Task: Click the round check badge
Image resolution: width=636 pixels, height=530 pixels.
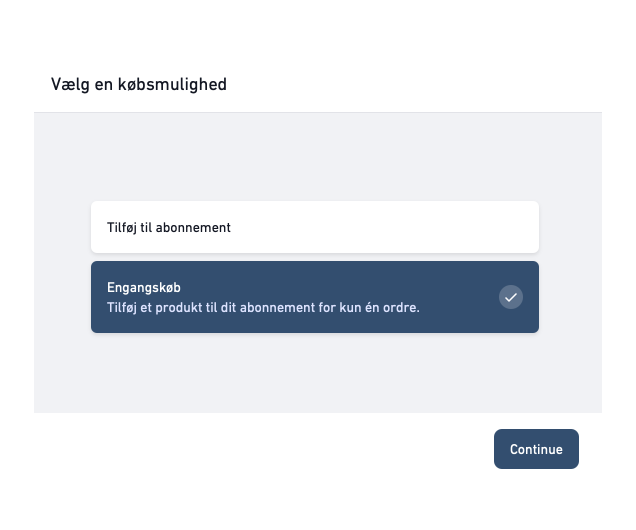Action: (510, 297)
